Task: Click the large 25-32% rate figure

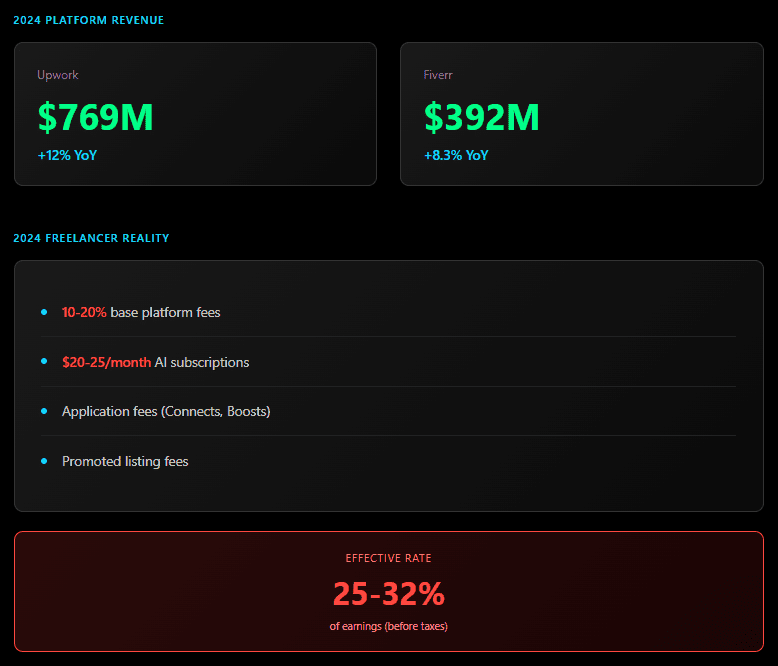Action: click(389, 594)
